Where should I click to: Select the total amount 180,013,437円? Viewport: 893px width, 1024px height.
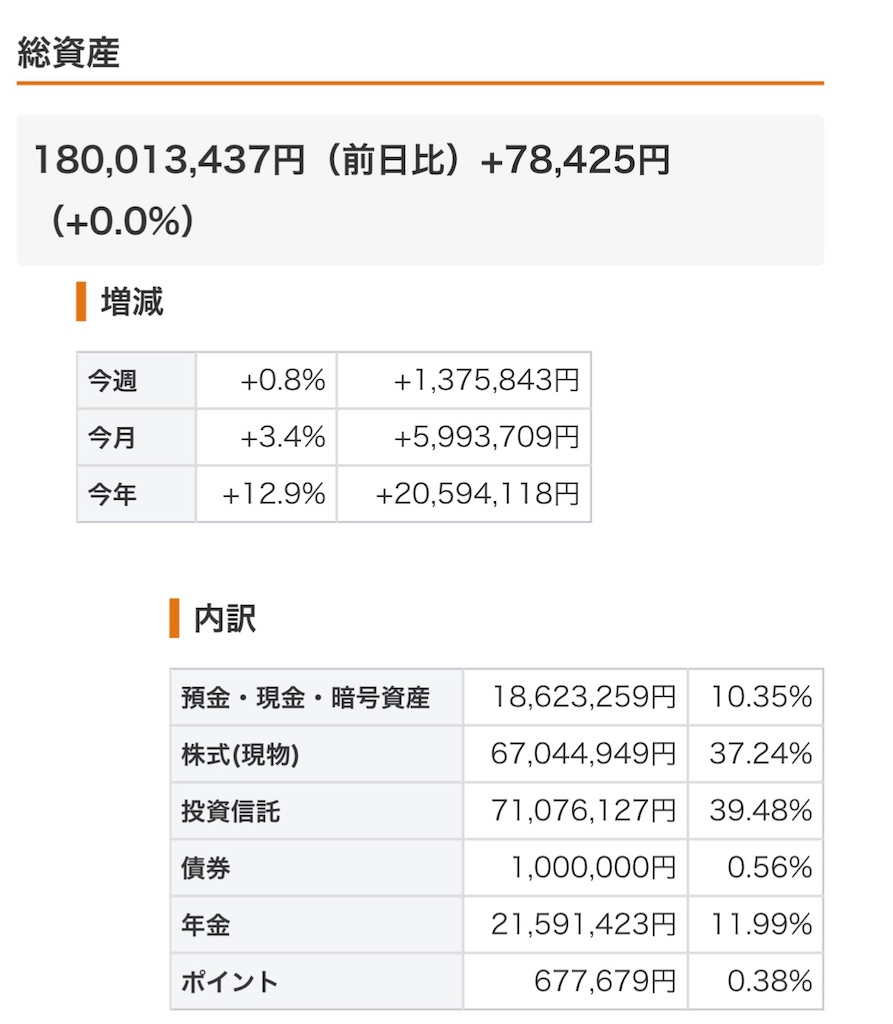point(169,160)
